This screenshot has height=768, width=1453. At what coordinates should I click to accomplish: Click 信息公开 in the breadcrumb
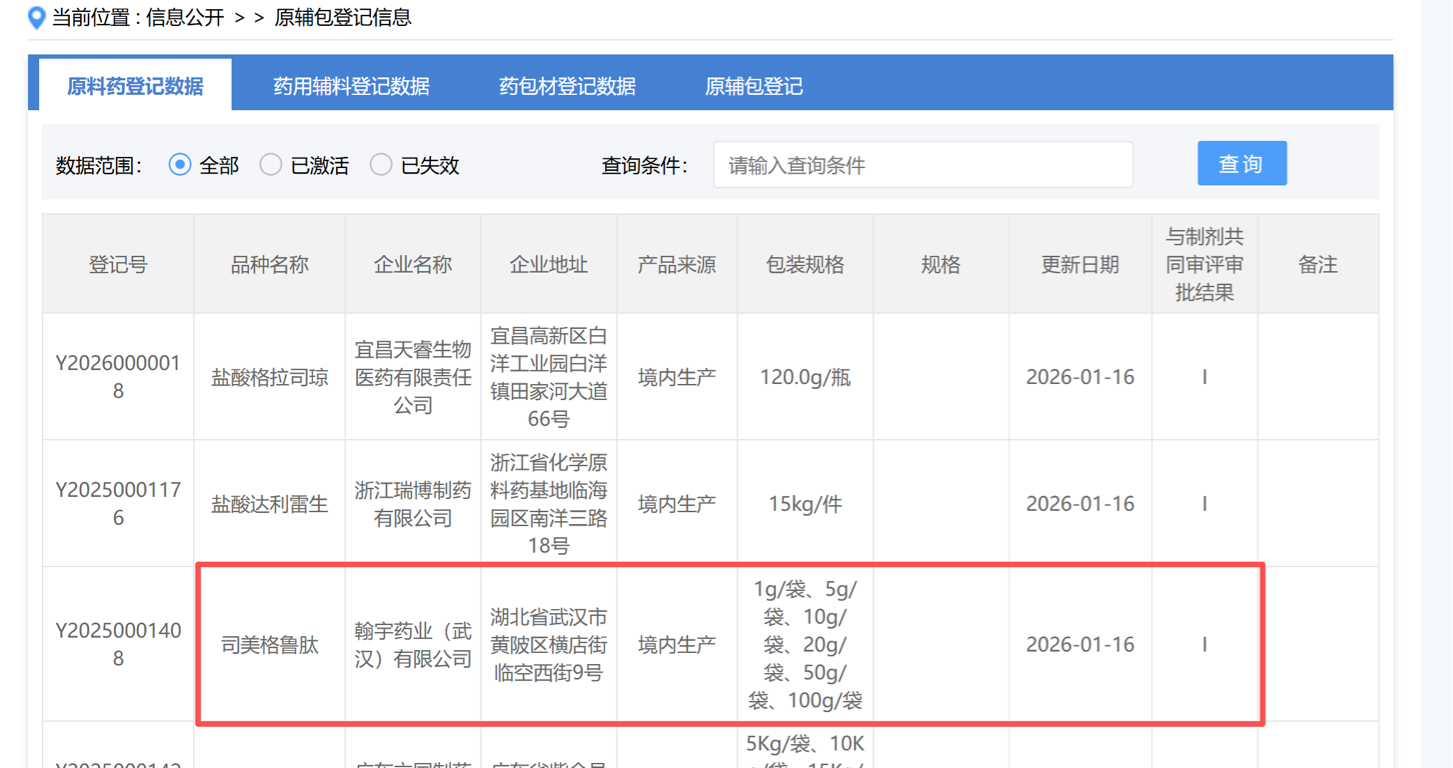pos(185,18)
